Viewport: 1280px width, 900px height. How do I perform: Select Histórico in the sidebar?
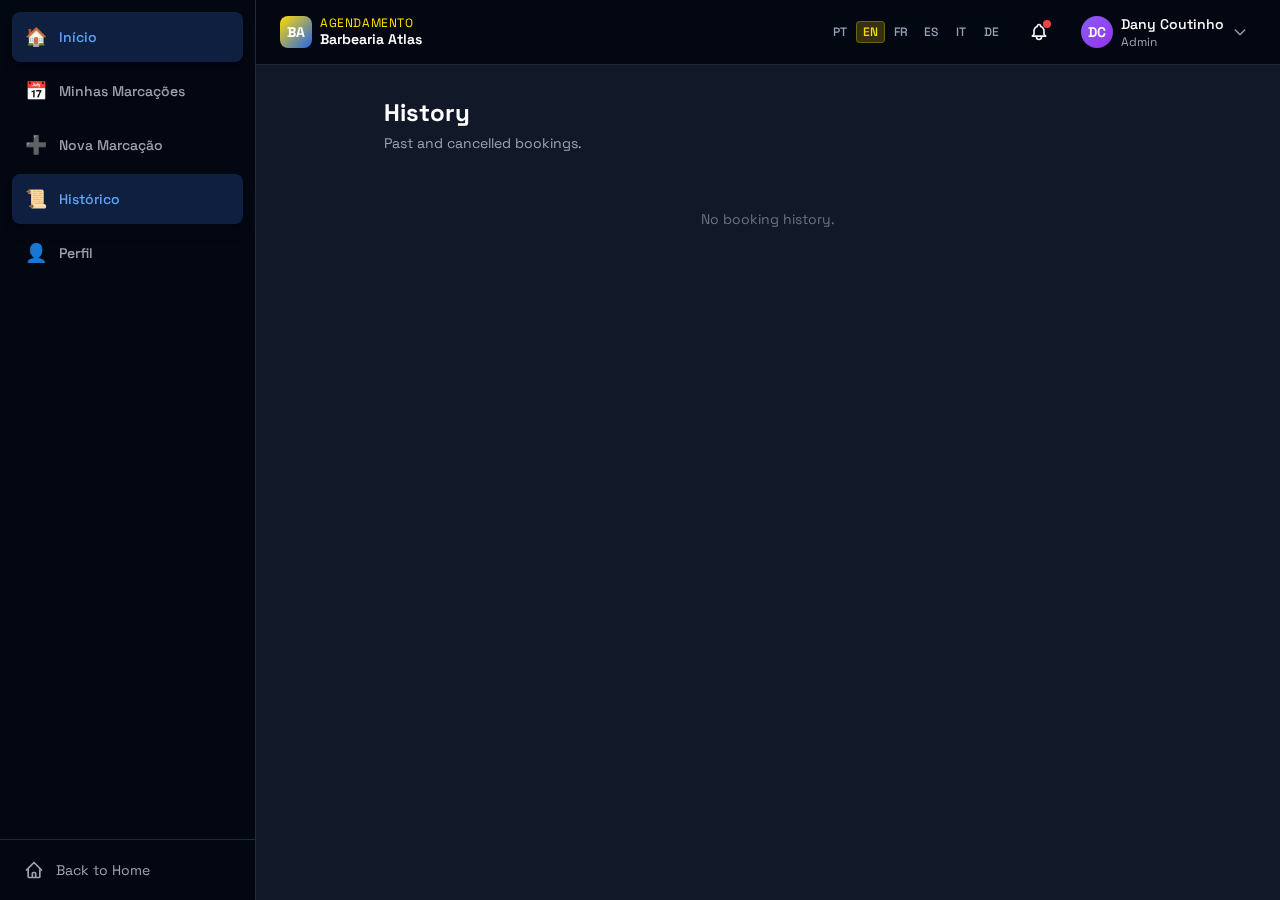127,199
